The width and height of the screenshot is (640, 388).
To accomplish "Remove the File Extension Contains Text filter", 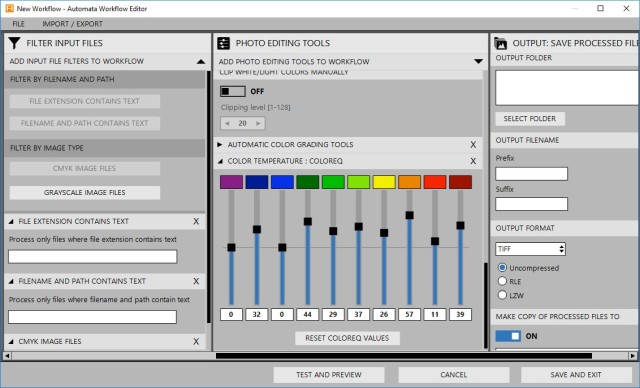I will point(196,221).
